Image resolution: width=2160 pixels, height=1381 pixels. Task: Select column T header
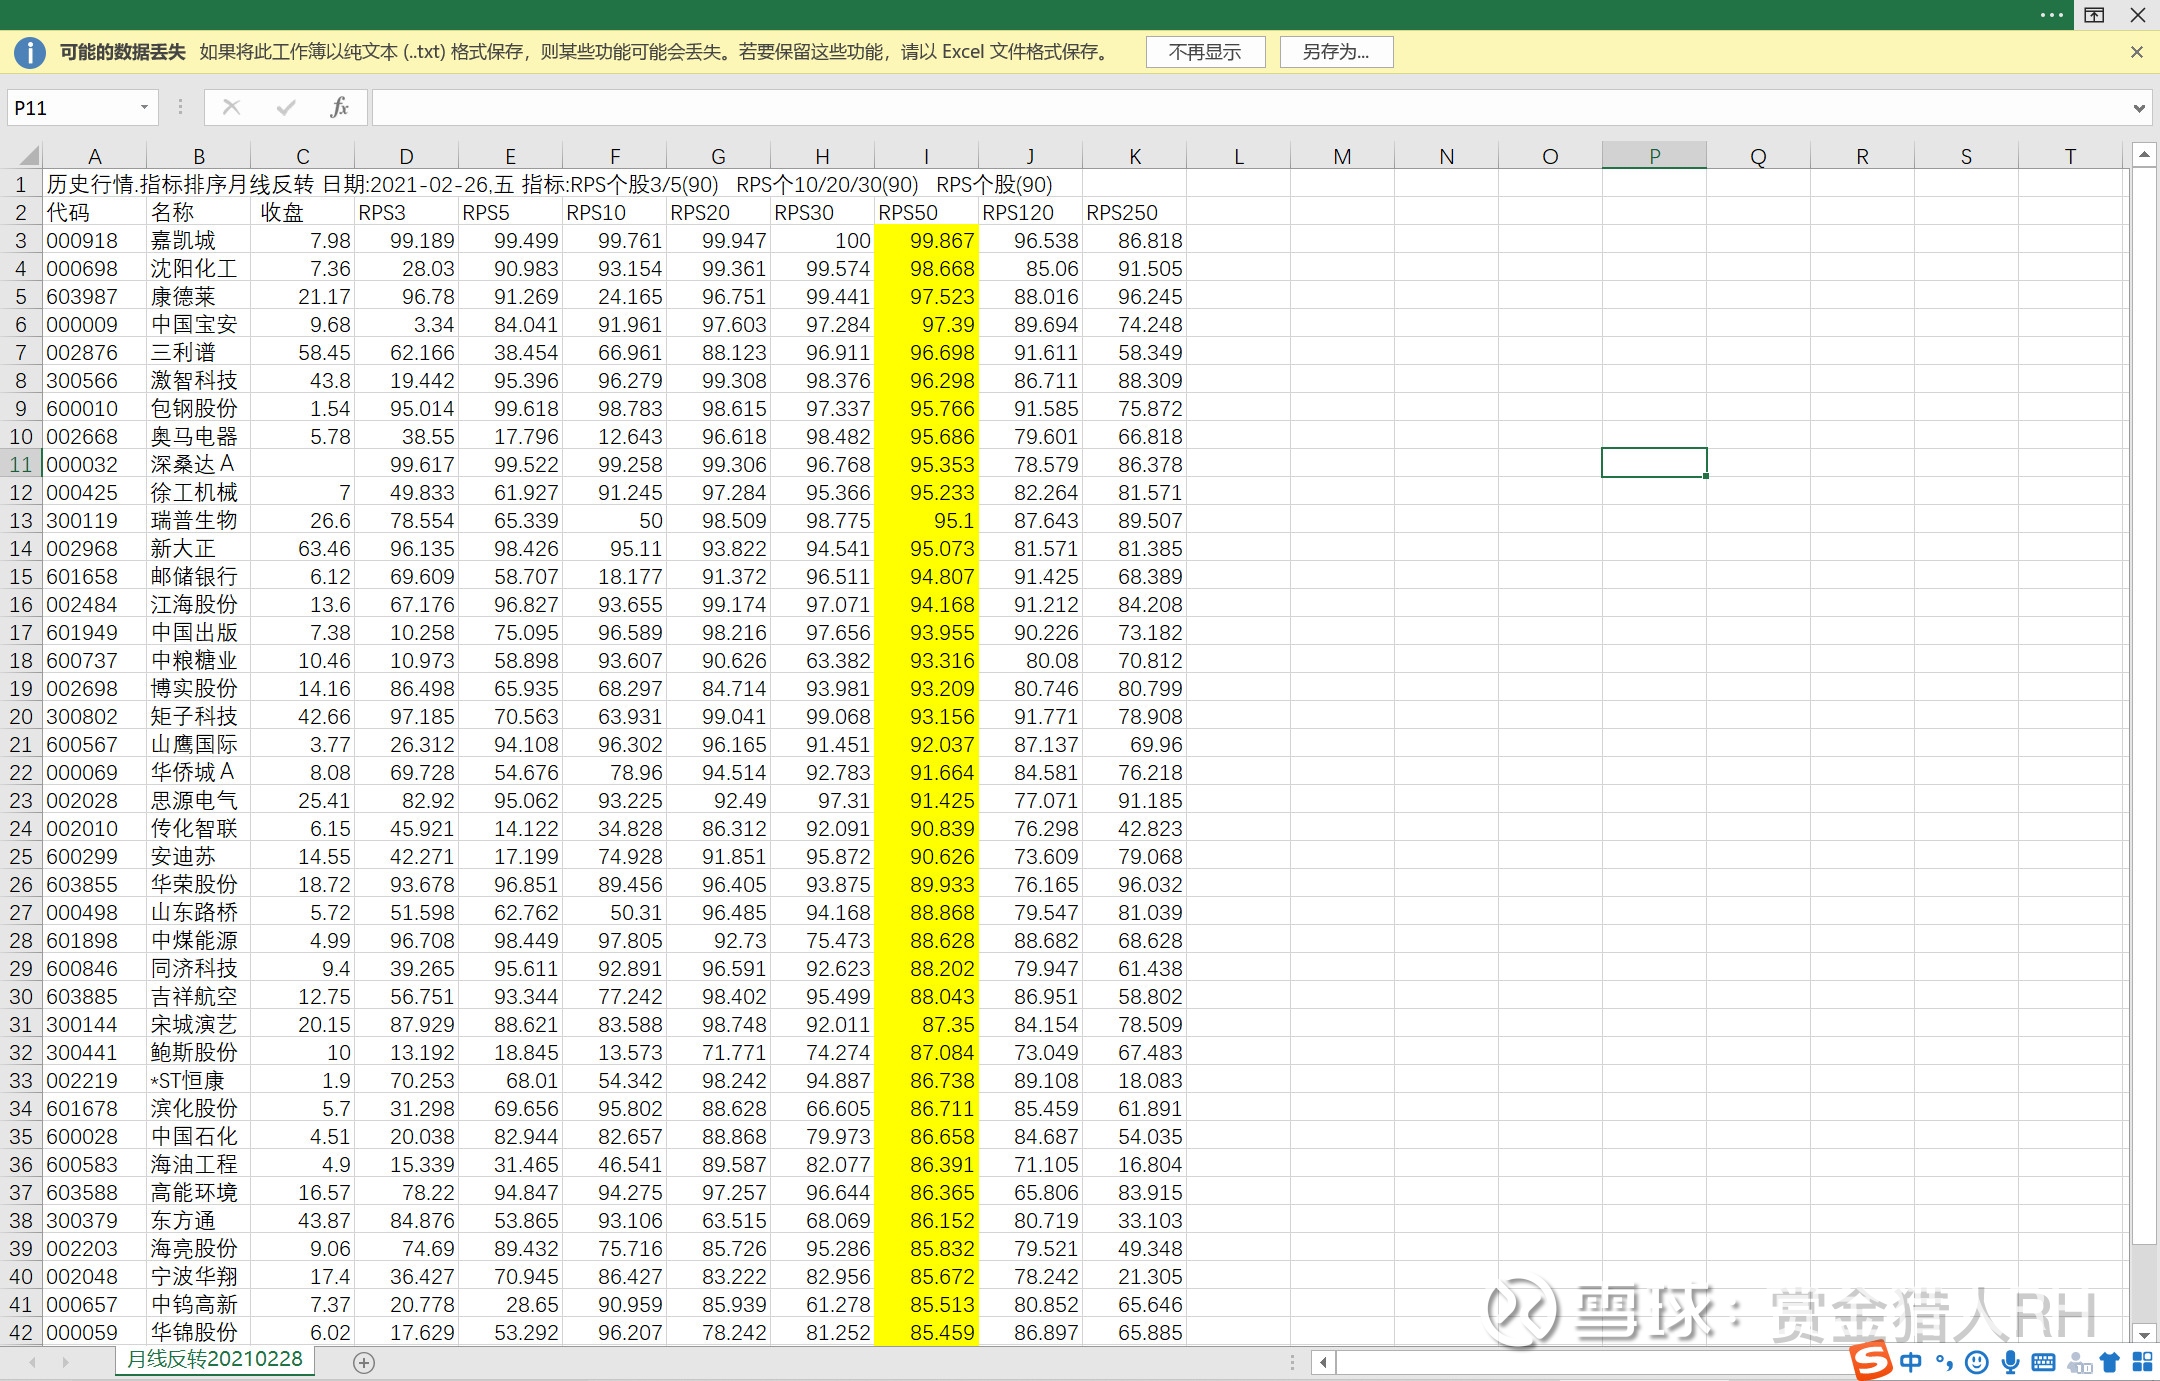(x=2070, y=156)
